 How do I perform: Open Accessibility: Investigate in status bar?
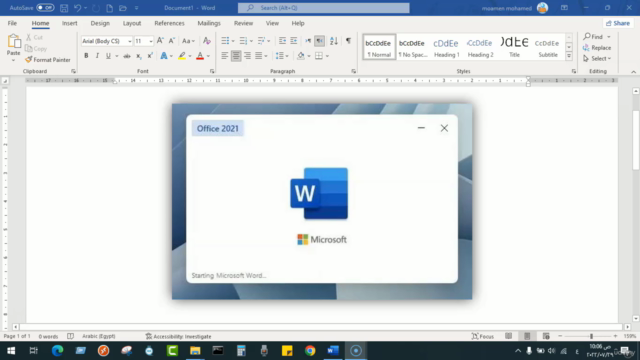pyautogui.click(x=178, y=336)
